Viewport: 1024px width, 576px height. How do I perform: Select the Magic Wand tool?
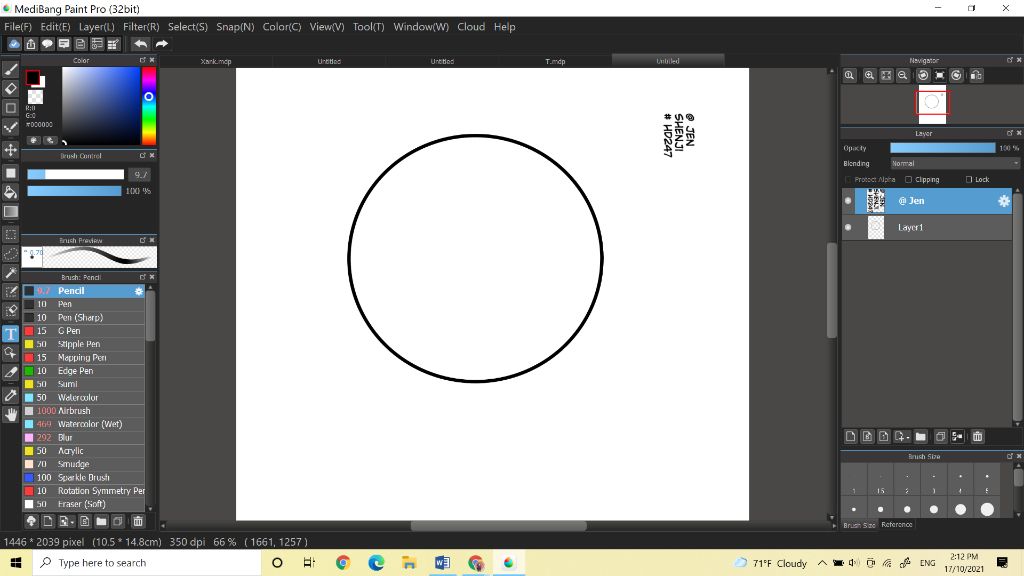coord(10,272)
